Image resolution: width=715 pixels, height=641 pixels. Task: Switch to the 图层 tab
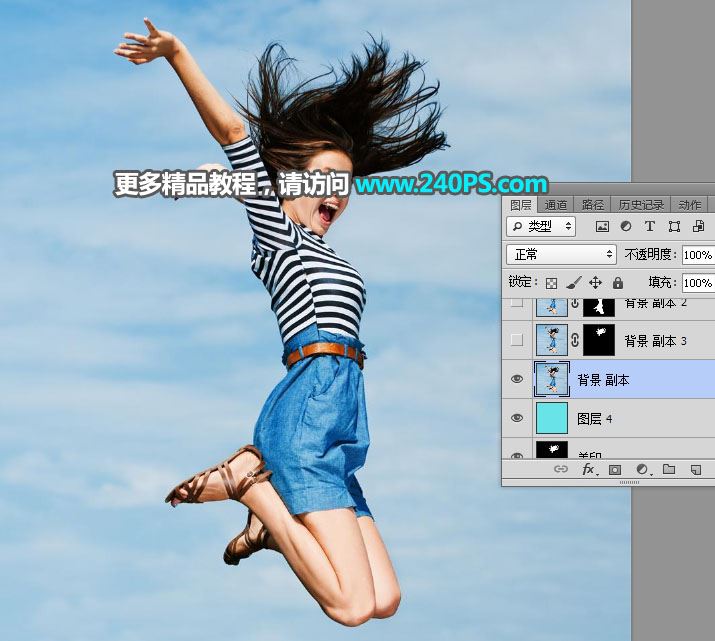pos(520,205)
